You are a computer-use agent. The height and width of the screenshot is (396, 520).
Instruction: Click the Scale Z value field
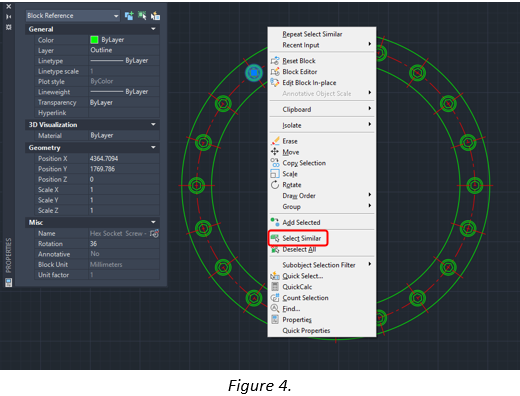(x=124, y=210)
